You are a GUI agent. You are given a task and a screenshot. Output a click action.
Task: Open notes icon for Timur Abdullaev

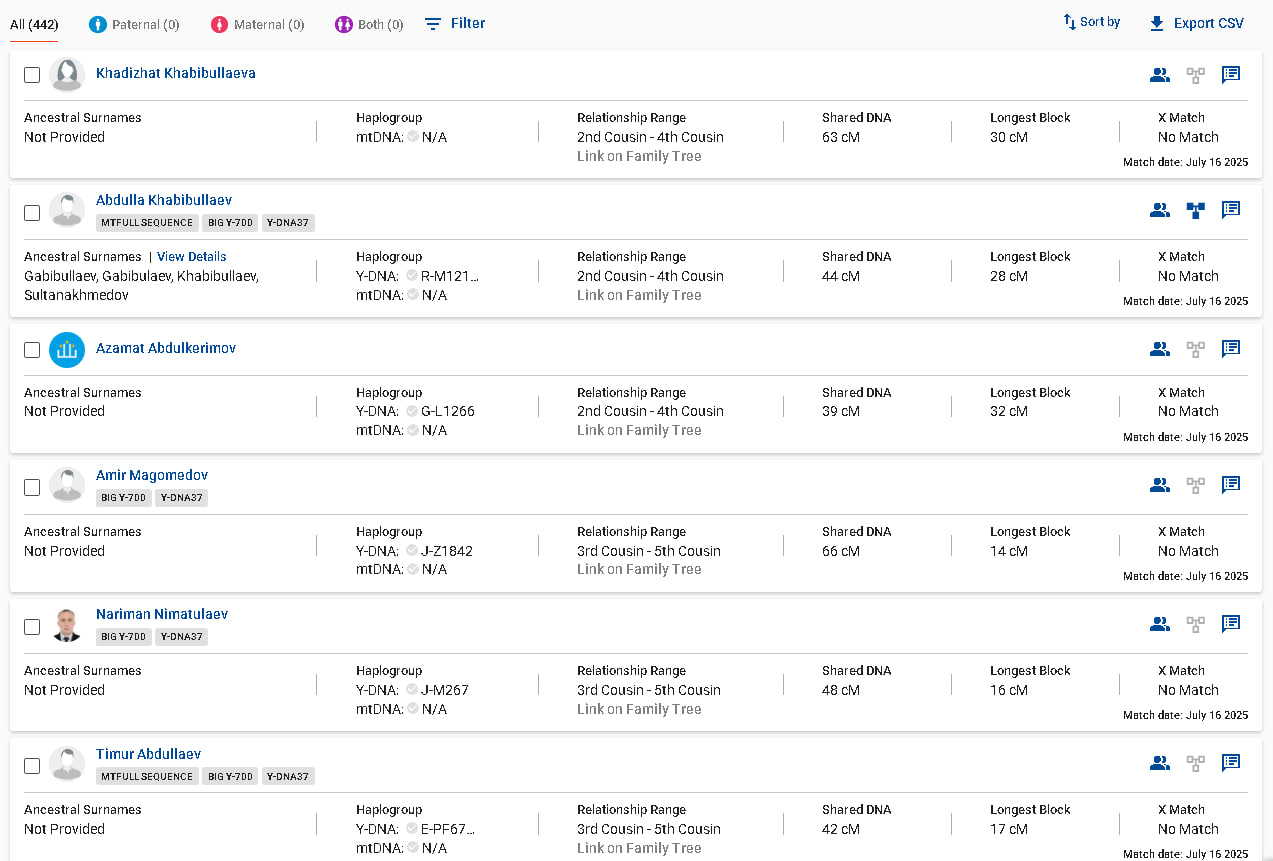[1231, 763]
